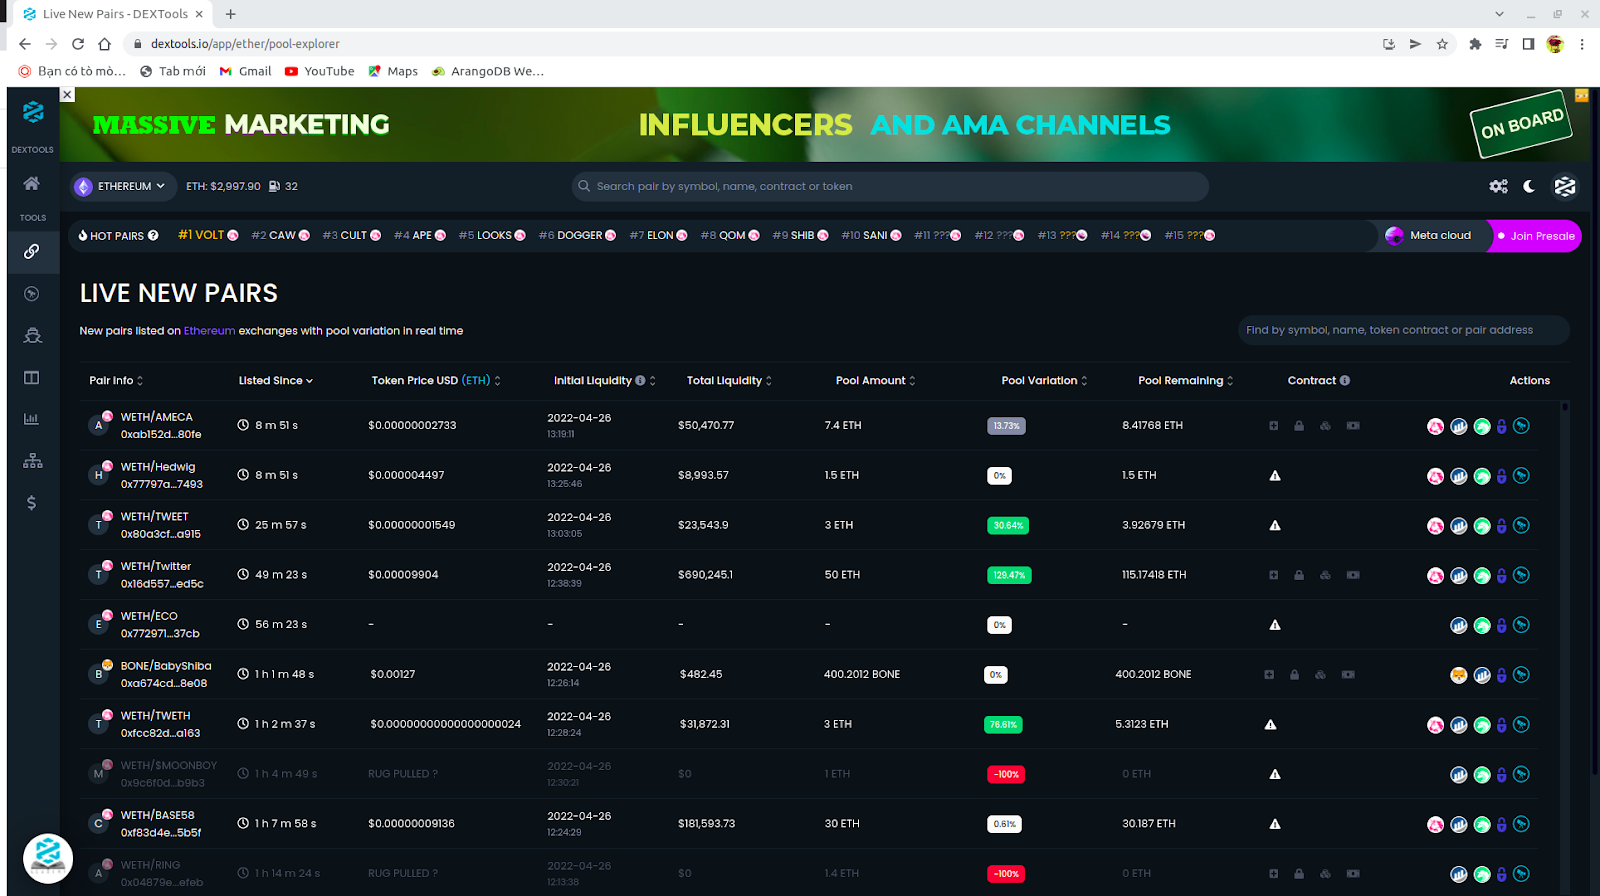Screen dimensions: 1600x896
Task: Open the ArangoDB bookmark
Action: pos(488,71)
